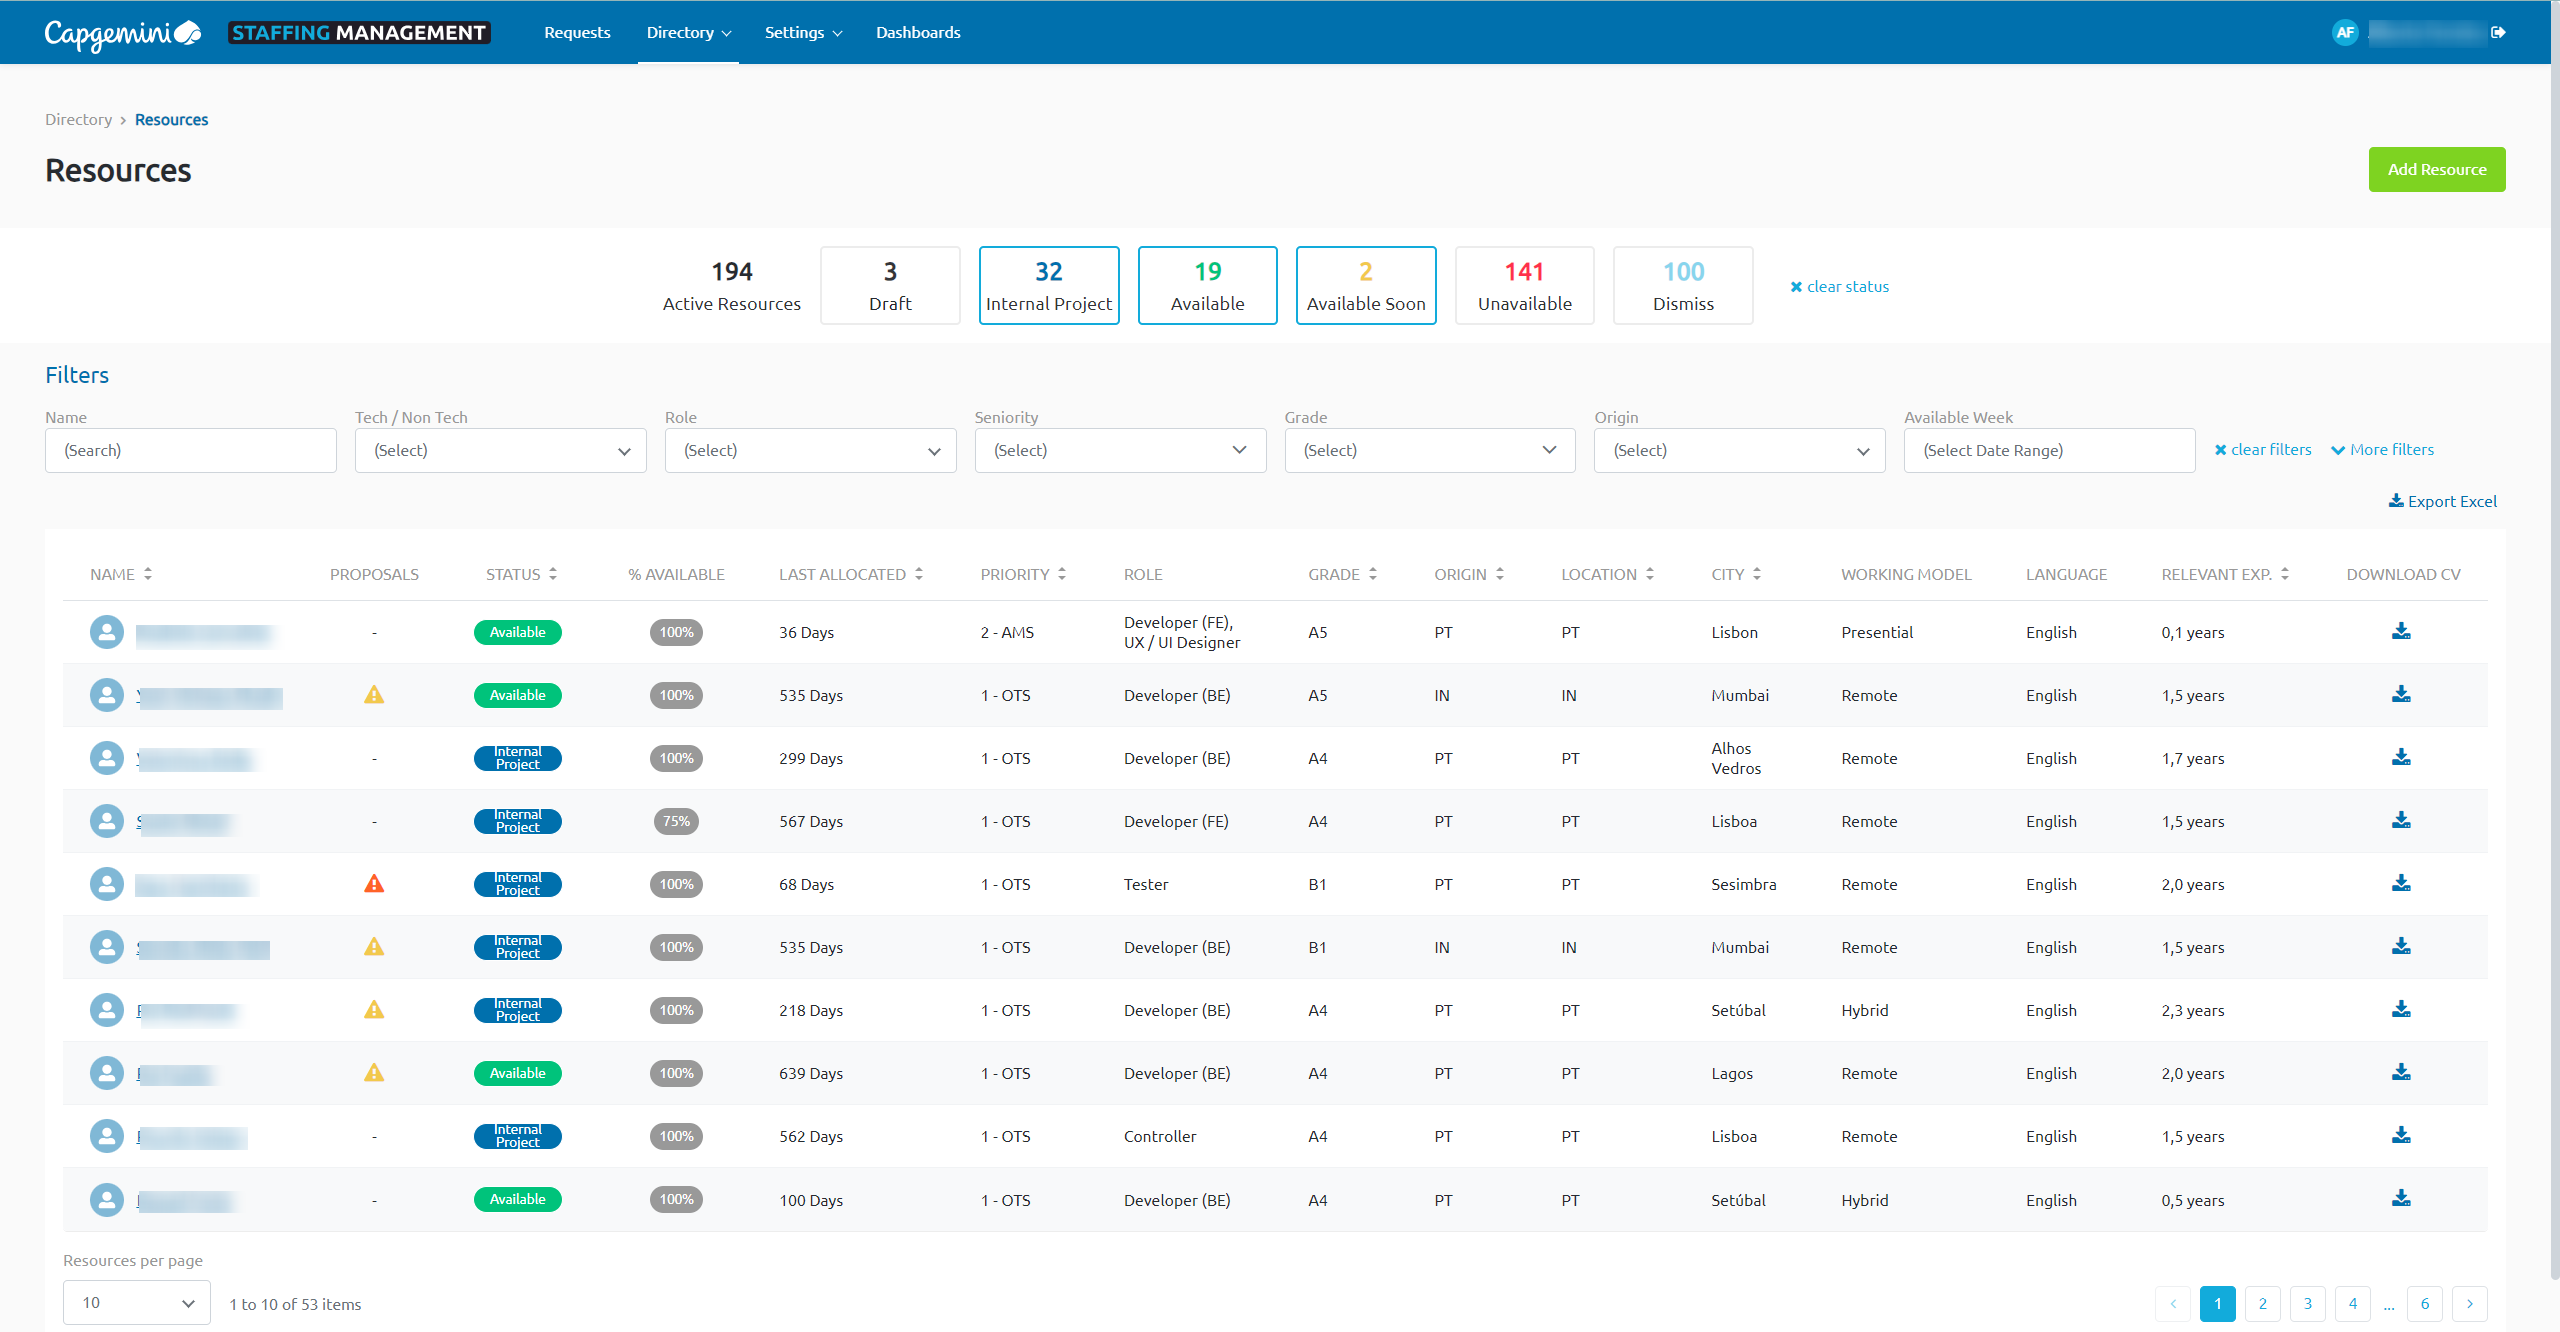Click the Export Excel download icon

pyautogui.click(x=2396, y=501)
